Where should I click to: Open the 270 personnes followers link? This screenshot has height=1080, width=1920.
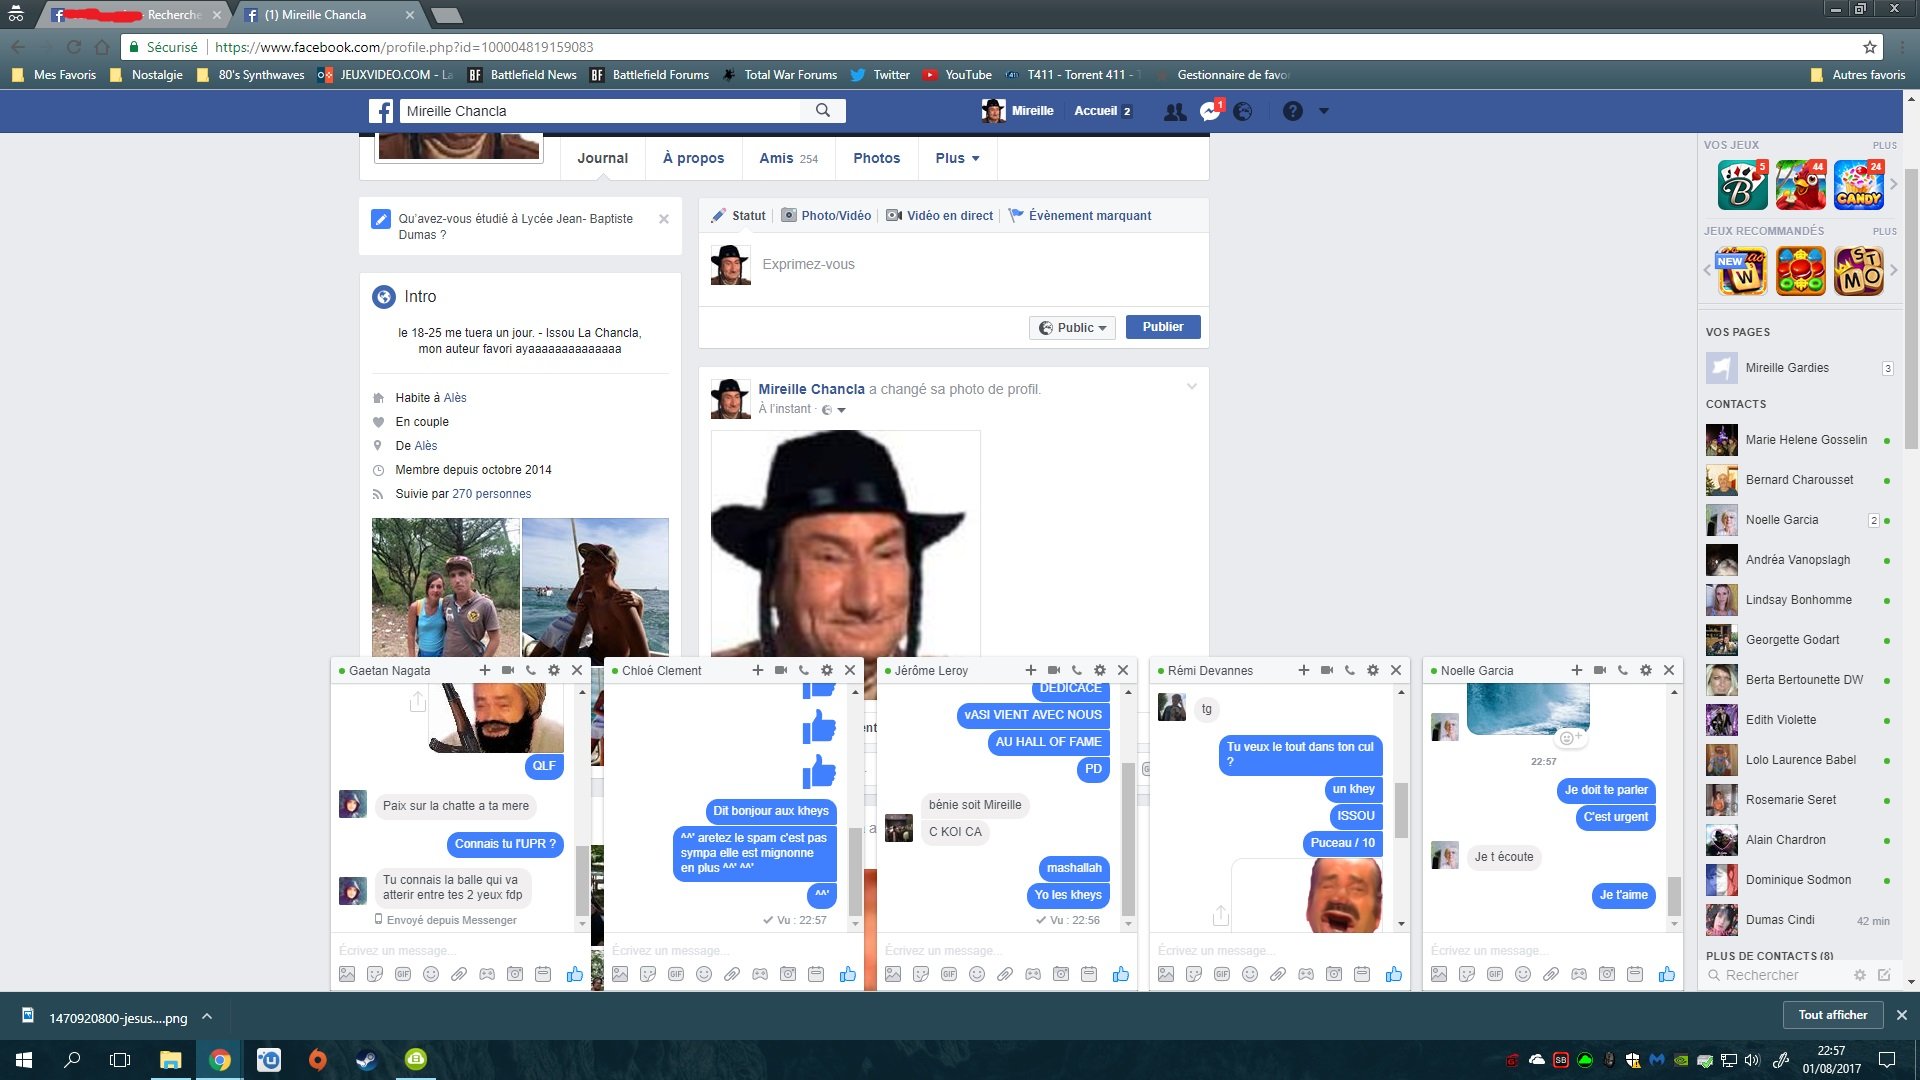tap(491, 494)
